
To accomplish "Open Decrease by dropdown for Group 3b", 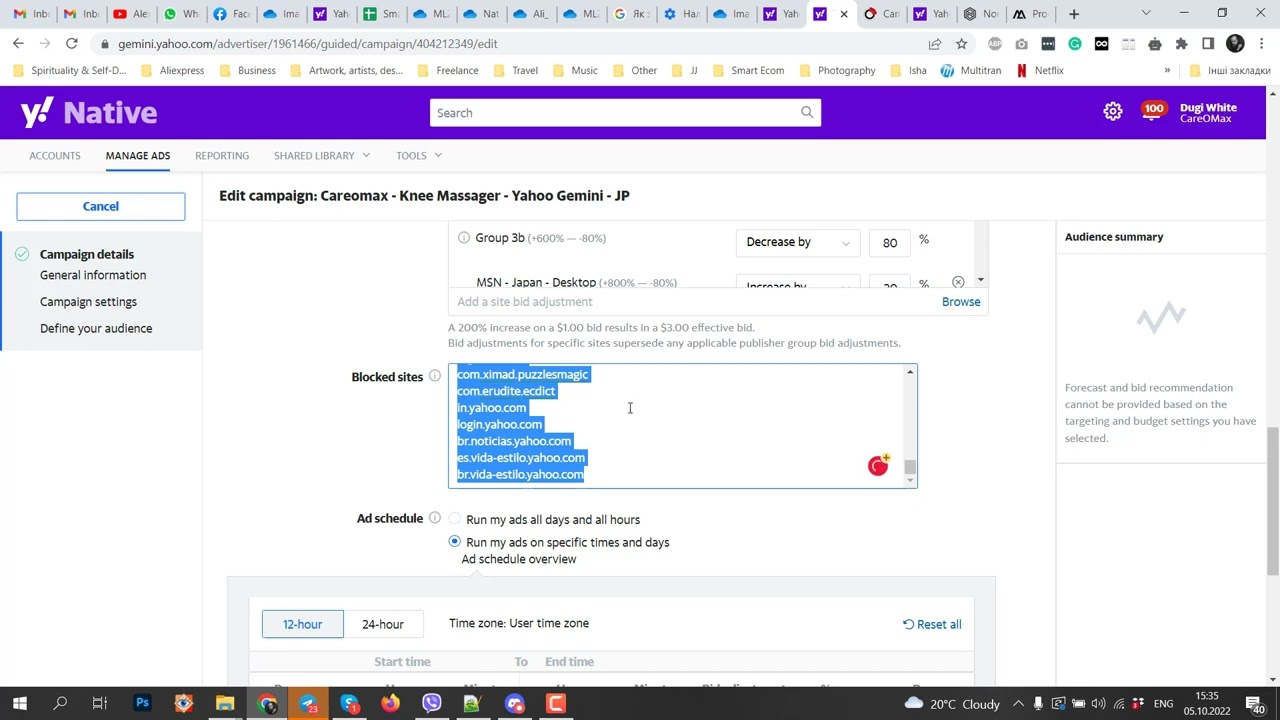I will pyautogui.click(x=797, y=242).
